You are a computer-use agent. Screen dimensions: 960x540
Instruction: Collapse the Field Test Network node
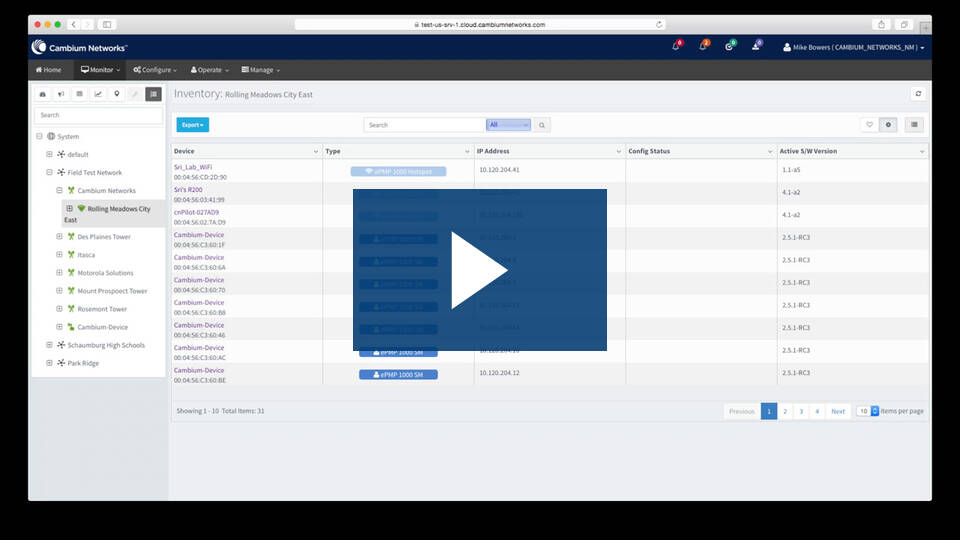[50, 173]
